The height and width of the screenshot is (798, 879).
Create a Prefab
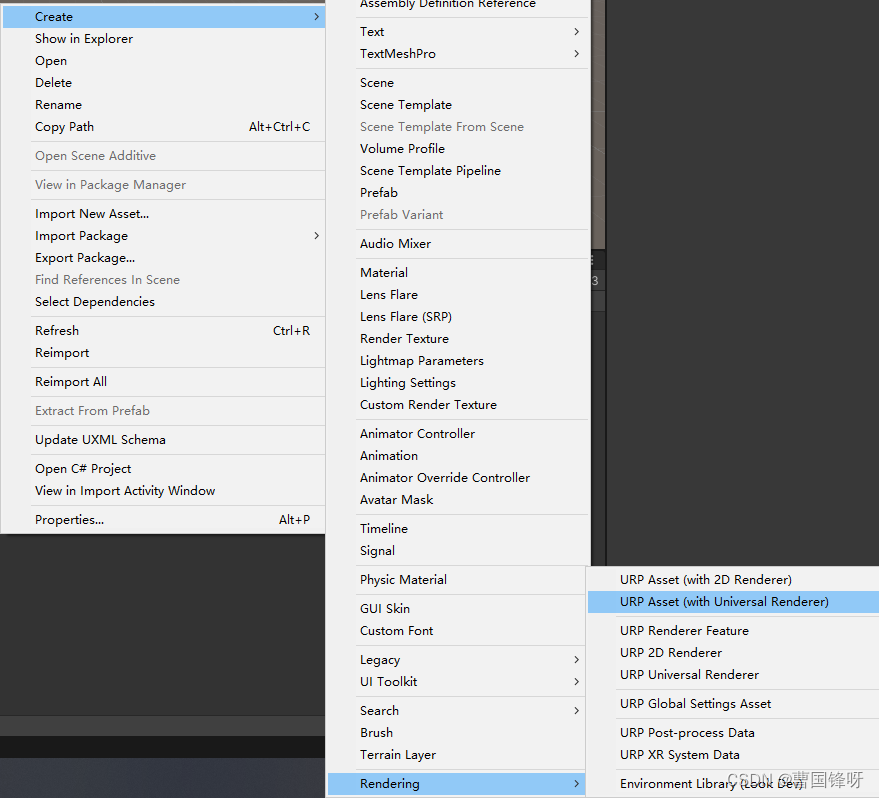pyautogui.click(x=458, y=193)
